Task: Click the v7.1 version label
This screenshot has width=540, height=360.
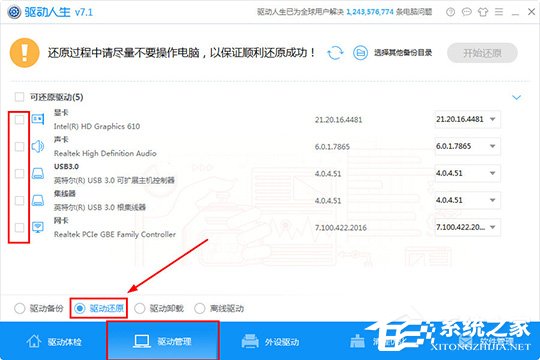Action: 84,12
